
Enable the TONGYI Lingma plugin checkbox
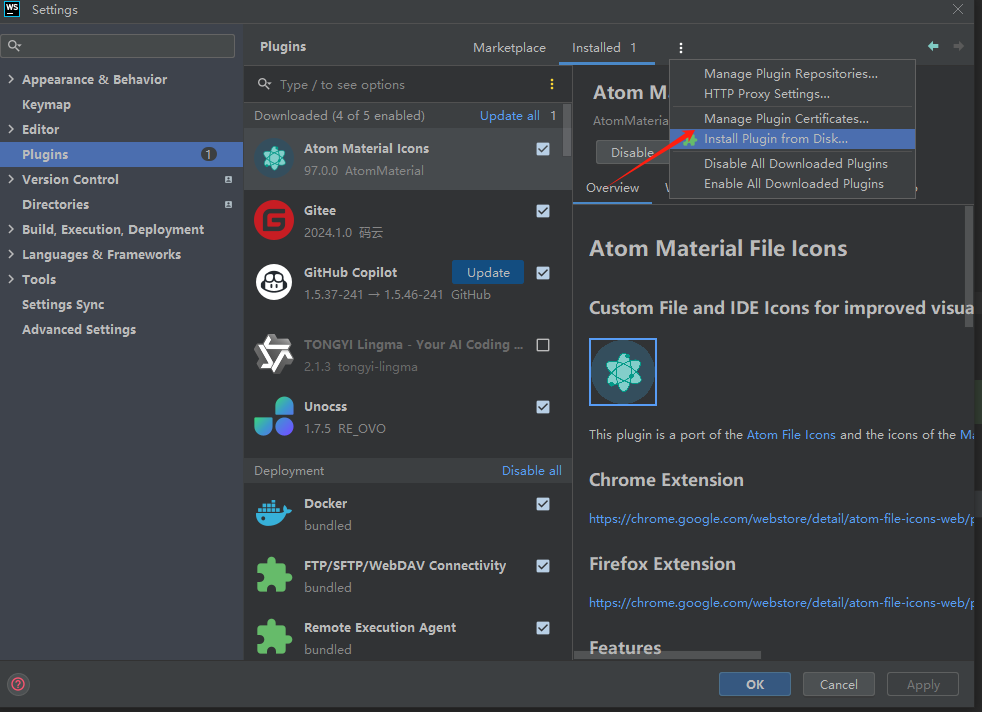(543, 345)
